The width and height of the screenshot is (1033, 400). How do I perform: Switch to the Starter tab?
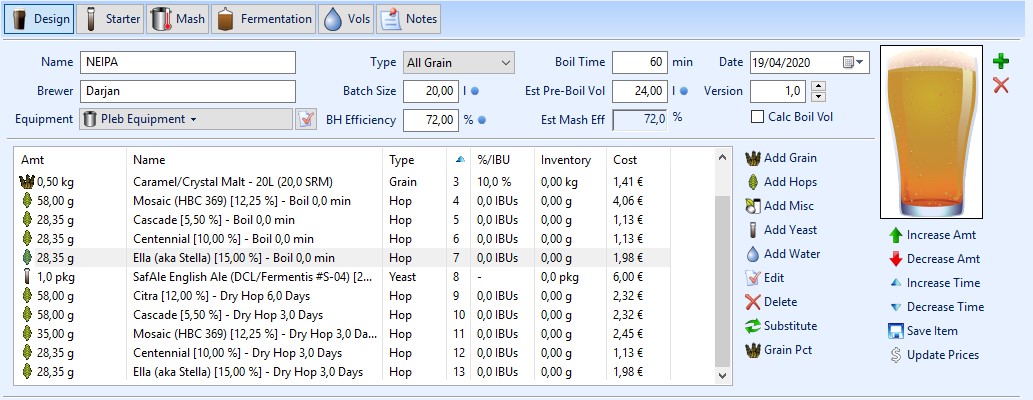pos(110,19)
